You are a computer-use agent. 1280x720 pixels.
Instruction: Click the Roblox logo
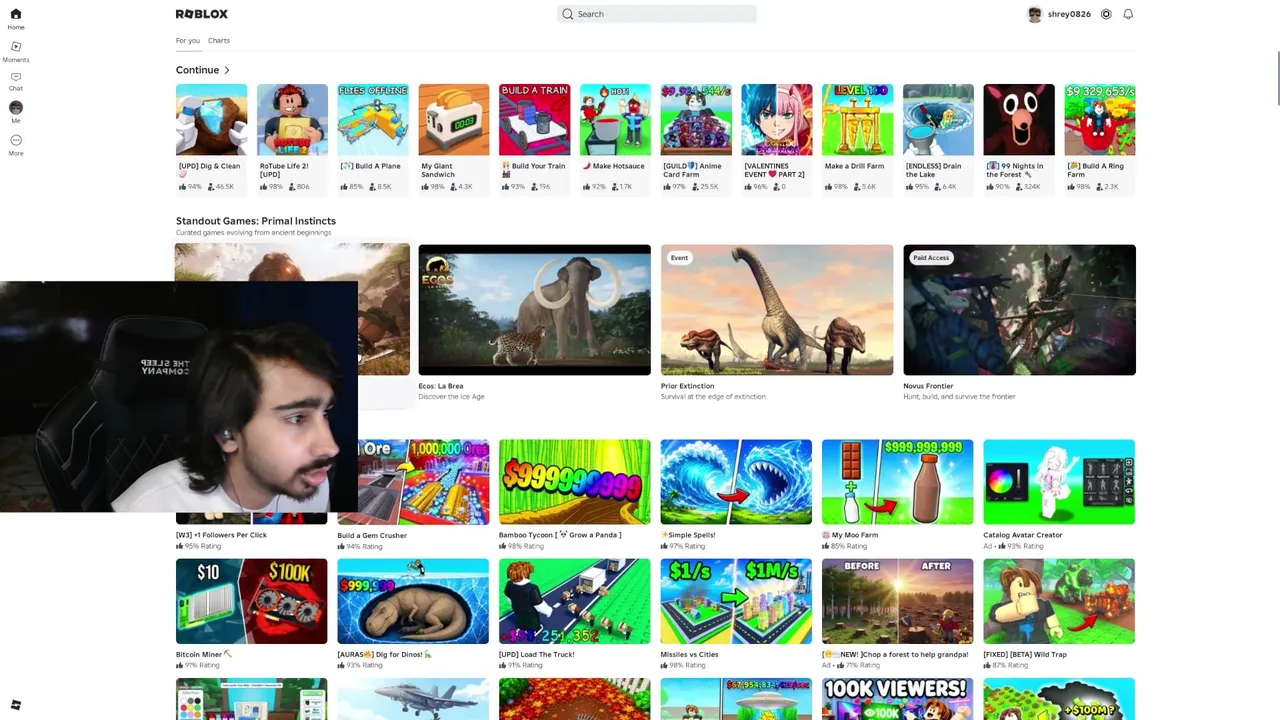pos(202,14)
